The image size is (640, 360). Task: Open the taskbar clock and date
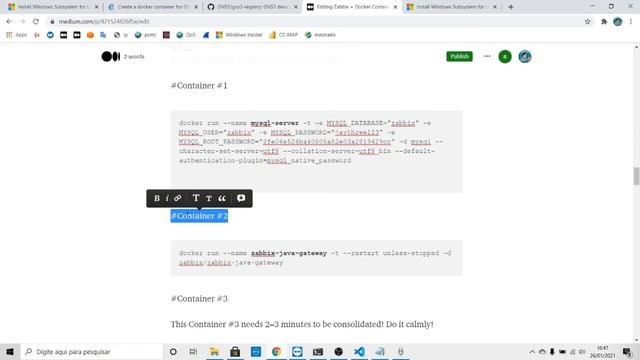(602, 352)
